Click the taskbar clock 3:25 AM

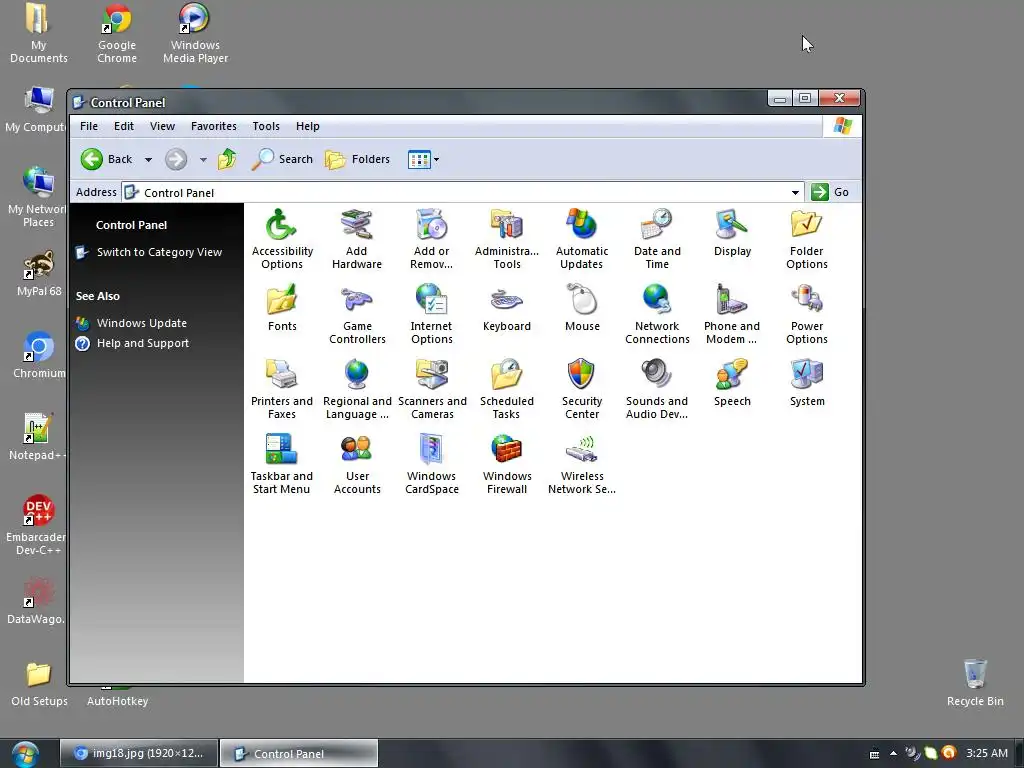(987, 753)
